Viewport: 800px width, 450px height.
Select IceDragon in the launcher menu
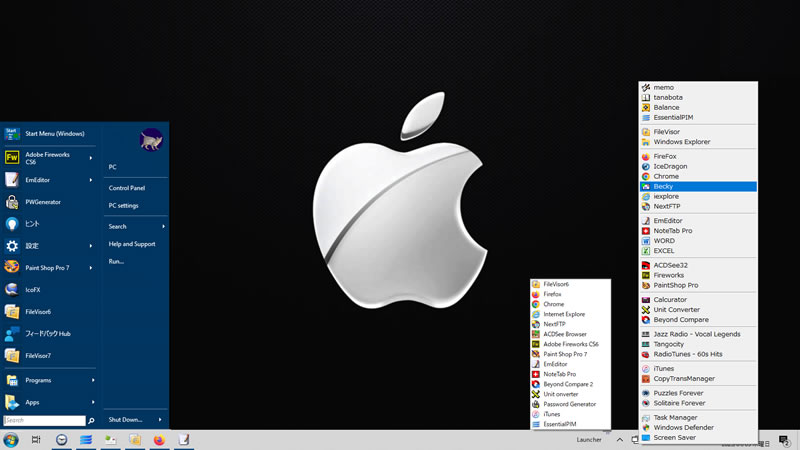(x=698, y=166)
